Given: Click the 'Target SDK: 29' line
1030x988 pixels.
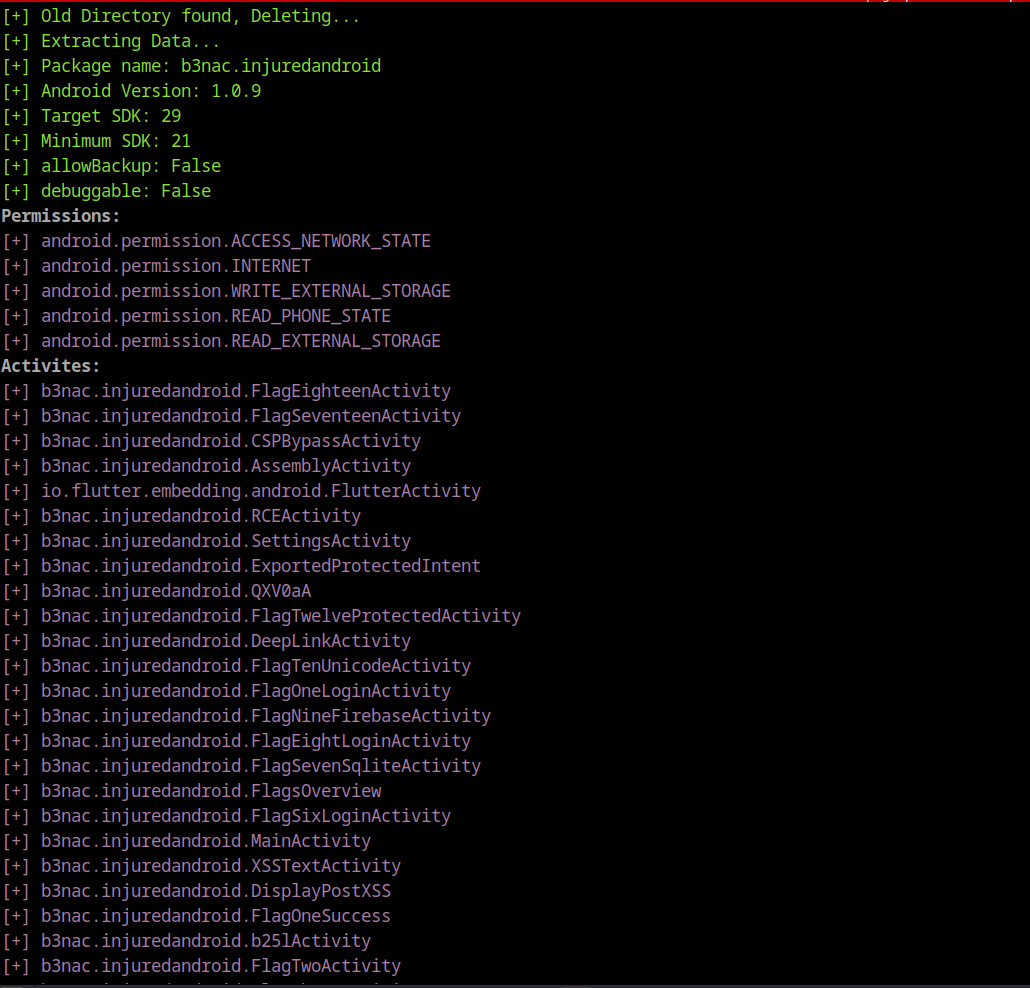Looking at the screenshot, I should tap(91, 116).
